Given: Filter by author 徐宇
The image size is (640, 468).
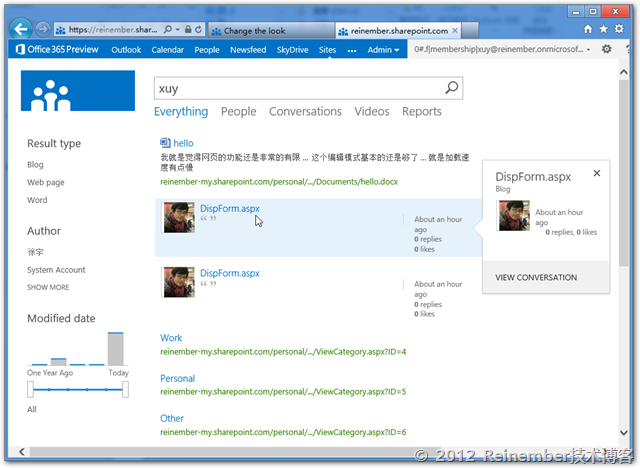Looking at the screenshot, I should (x=35, y=252).
